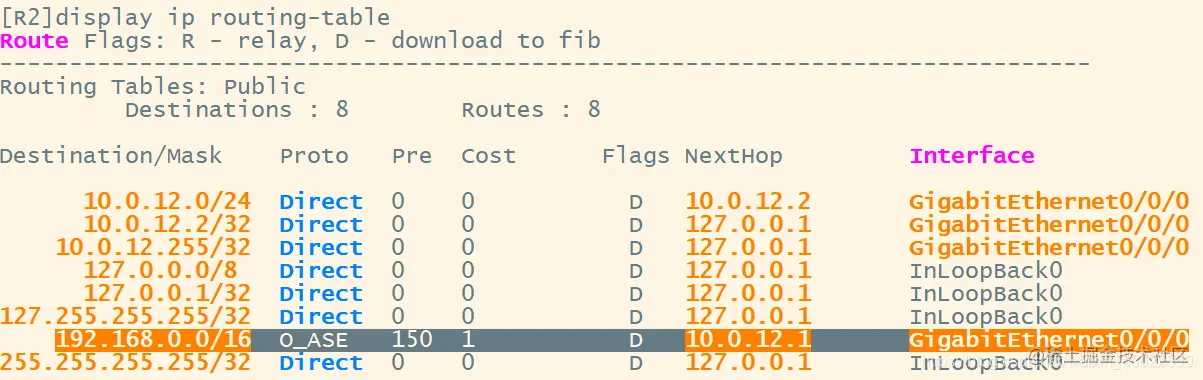The image size is (1203, 380).
Task: Select GigabitEthernet0/0/0 in the 10.0.12.0/24 row
Action: click(x=1049, y=202)
